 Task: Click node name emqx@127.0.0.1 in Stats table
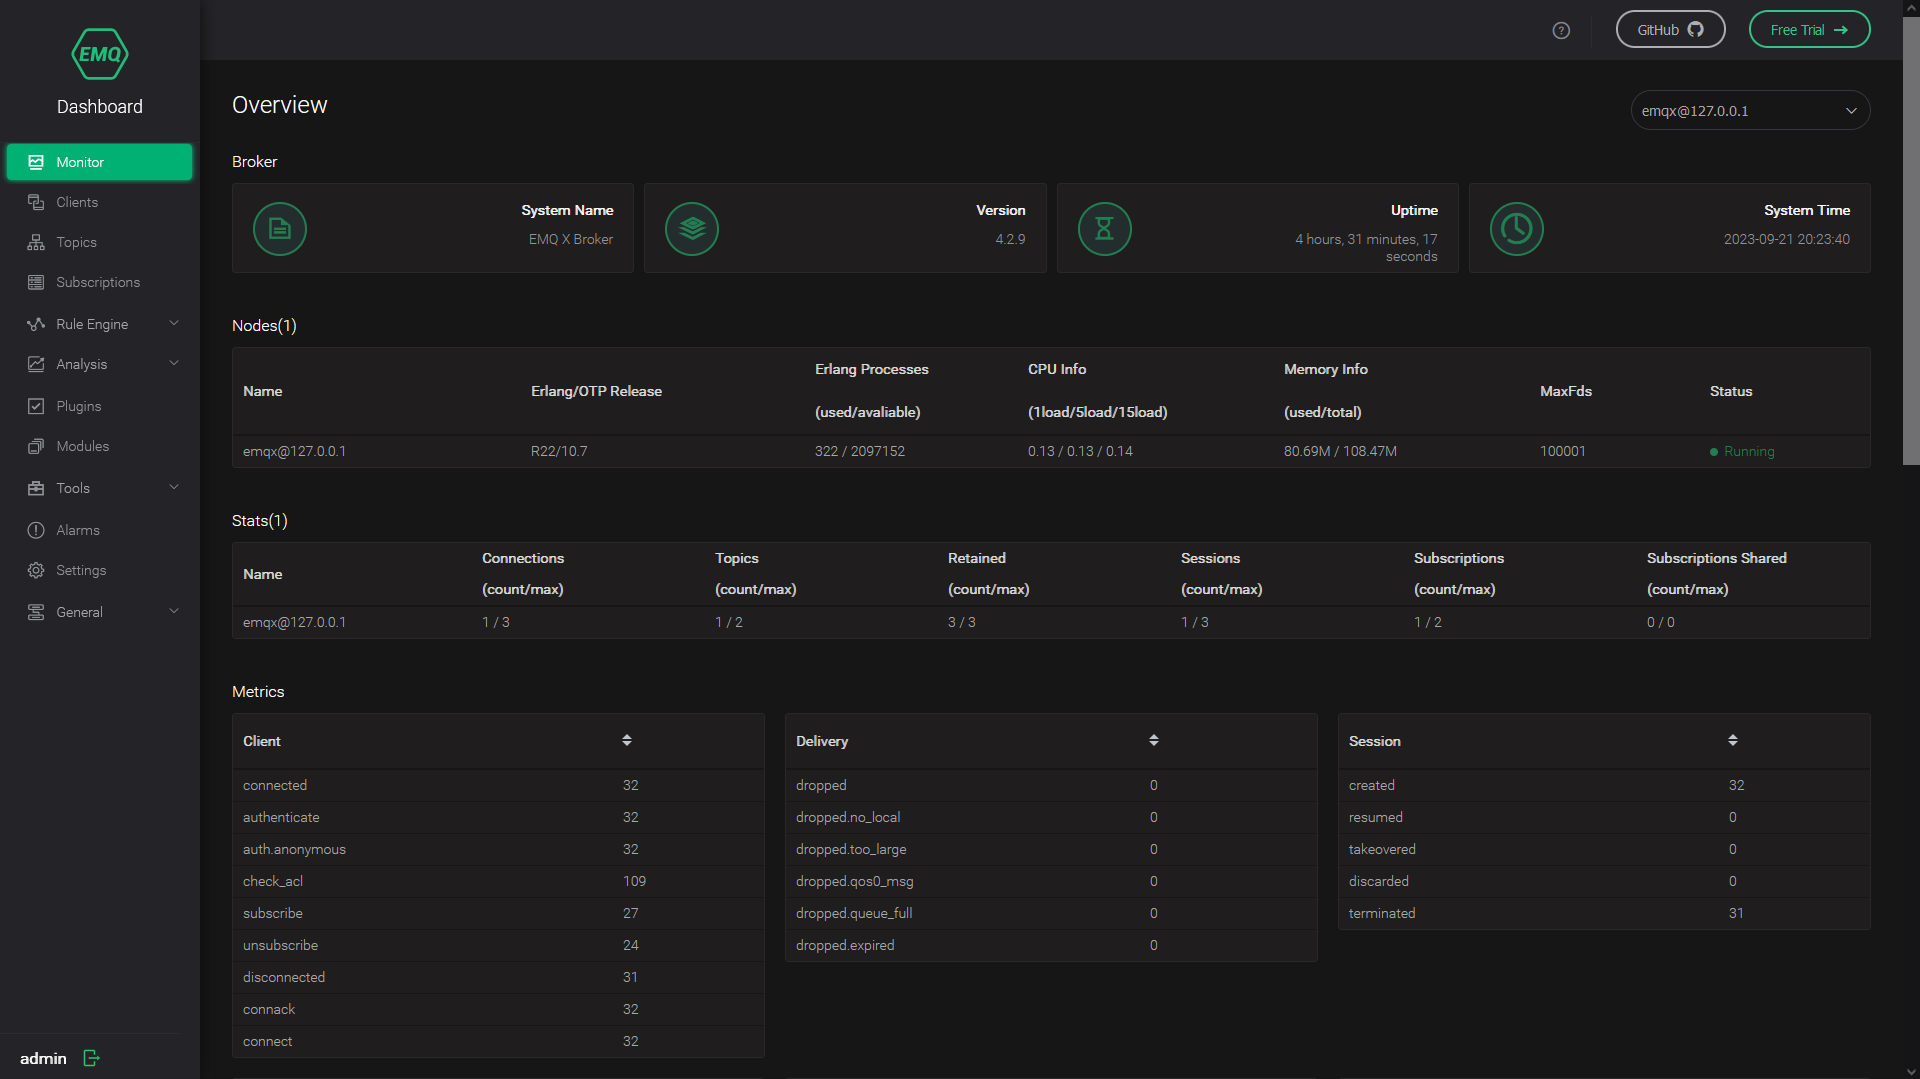pyautogui.click(x=294, y=622)
